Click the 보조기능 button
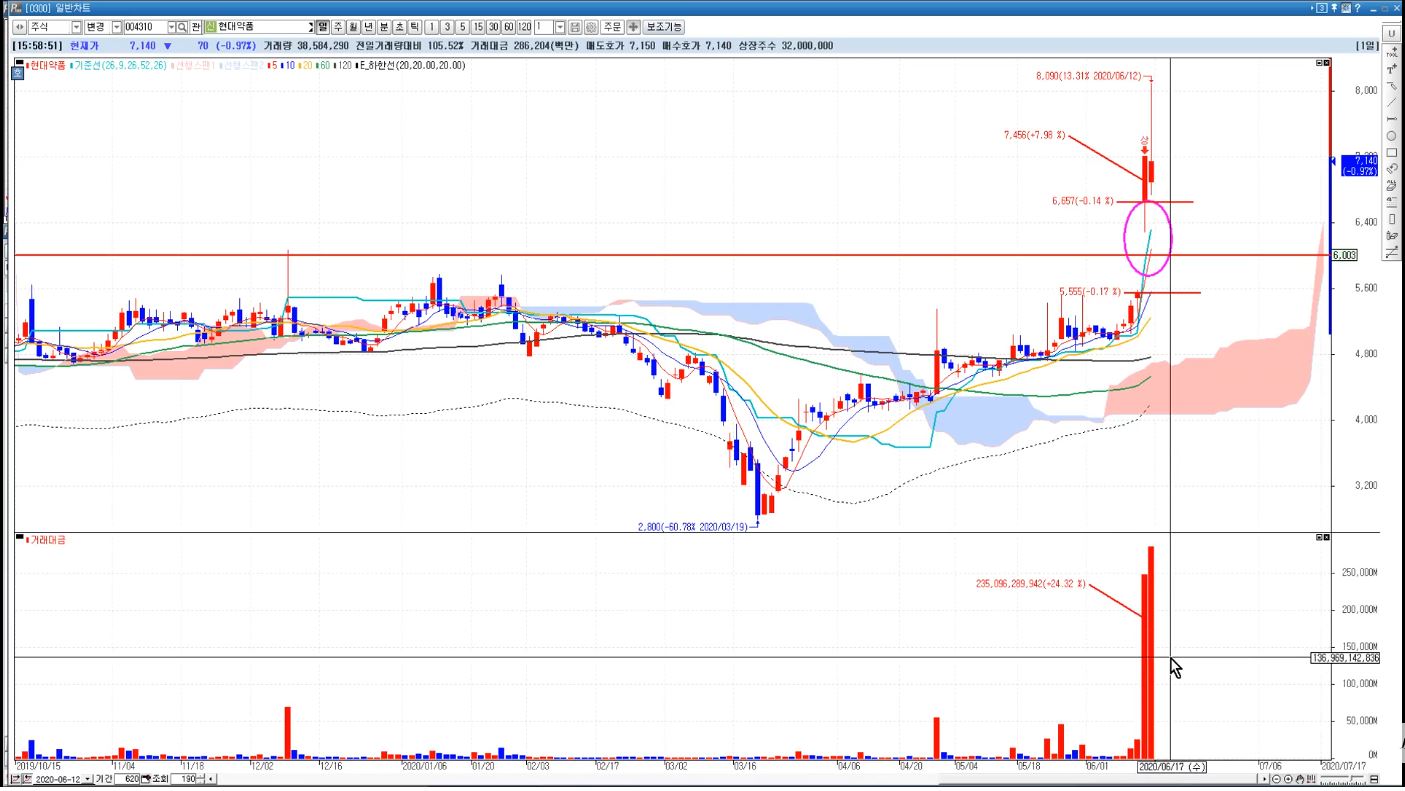This screenshot has height=791, width=1405. (x=665, y=26)
